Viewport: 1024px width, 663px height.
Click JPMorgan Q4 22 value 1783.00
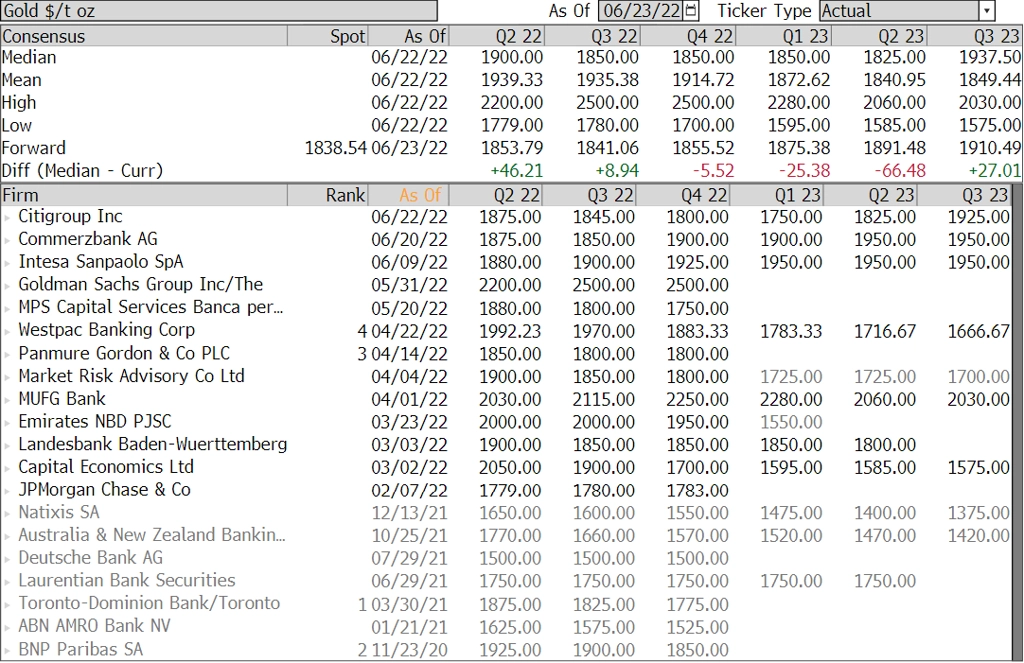click(697, 491)
